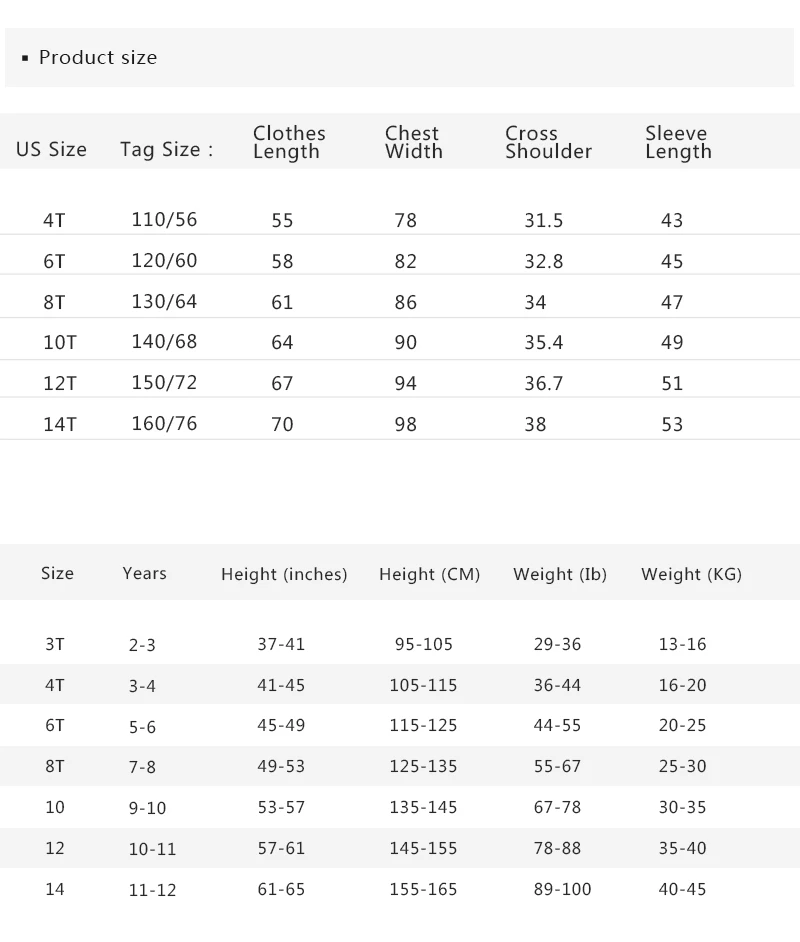Select the 3T row in age table
The image size is (800, 942).
(x=400, y=644)
